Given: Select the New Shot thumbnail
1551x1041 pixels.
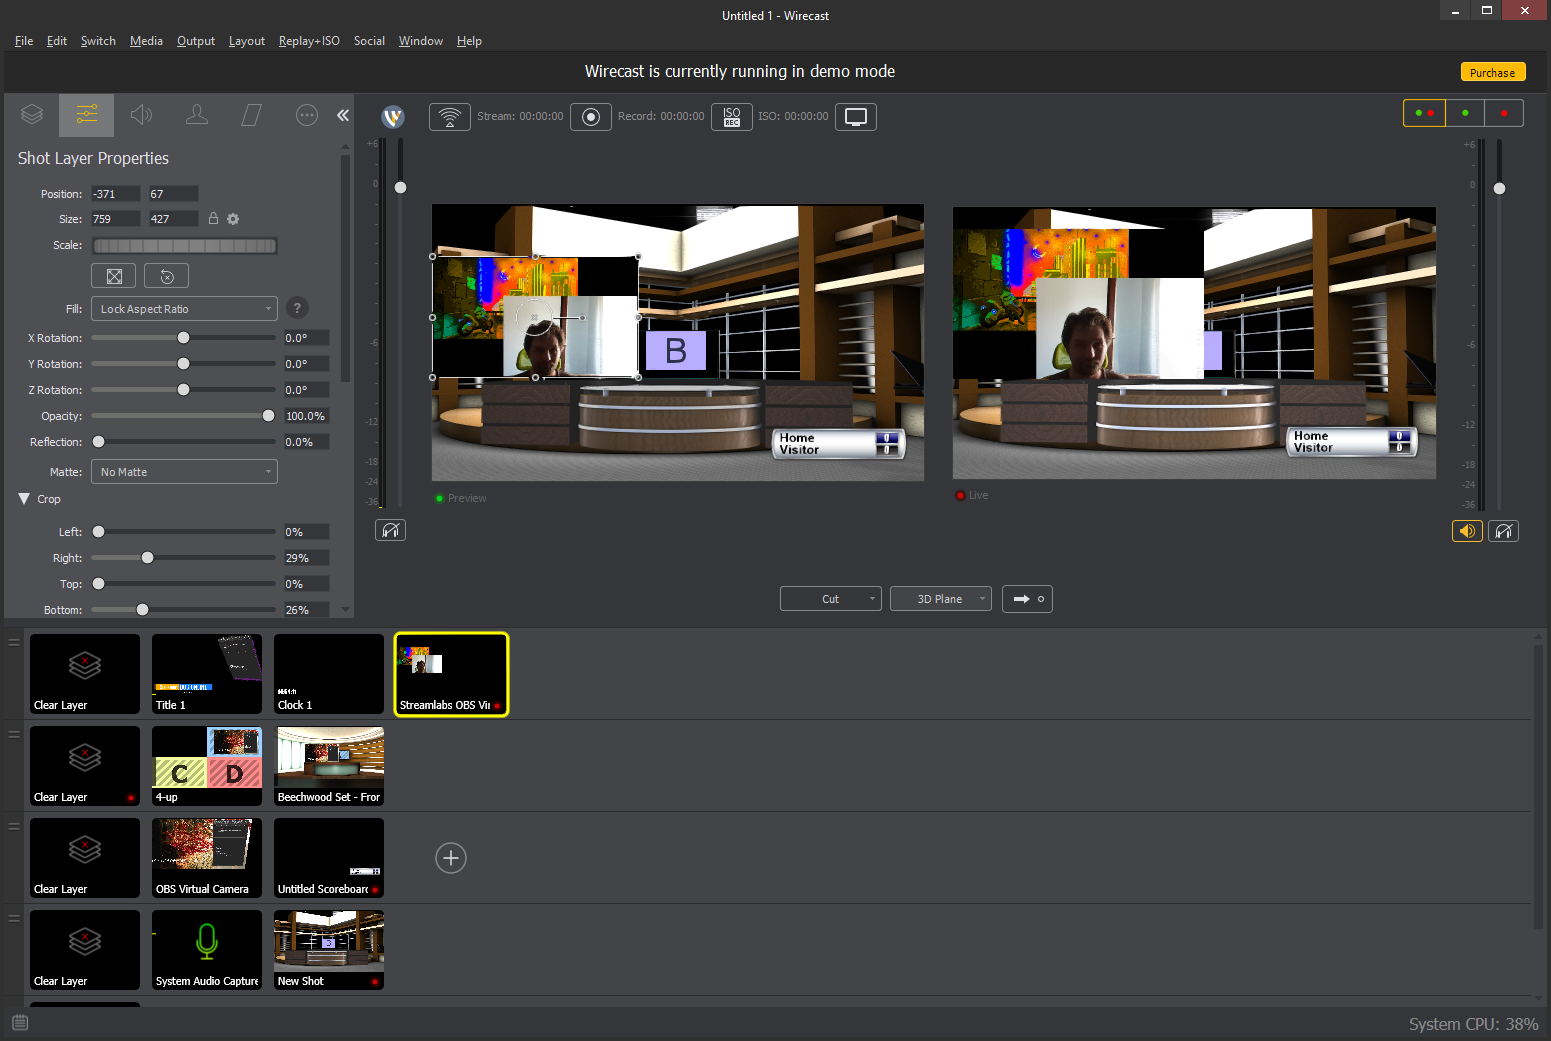Looking at the screenshot, I should (x=329, y=950).
